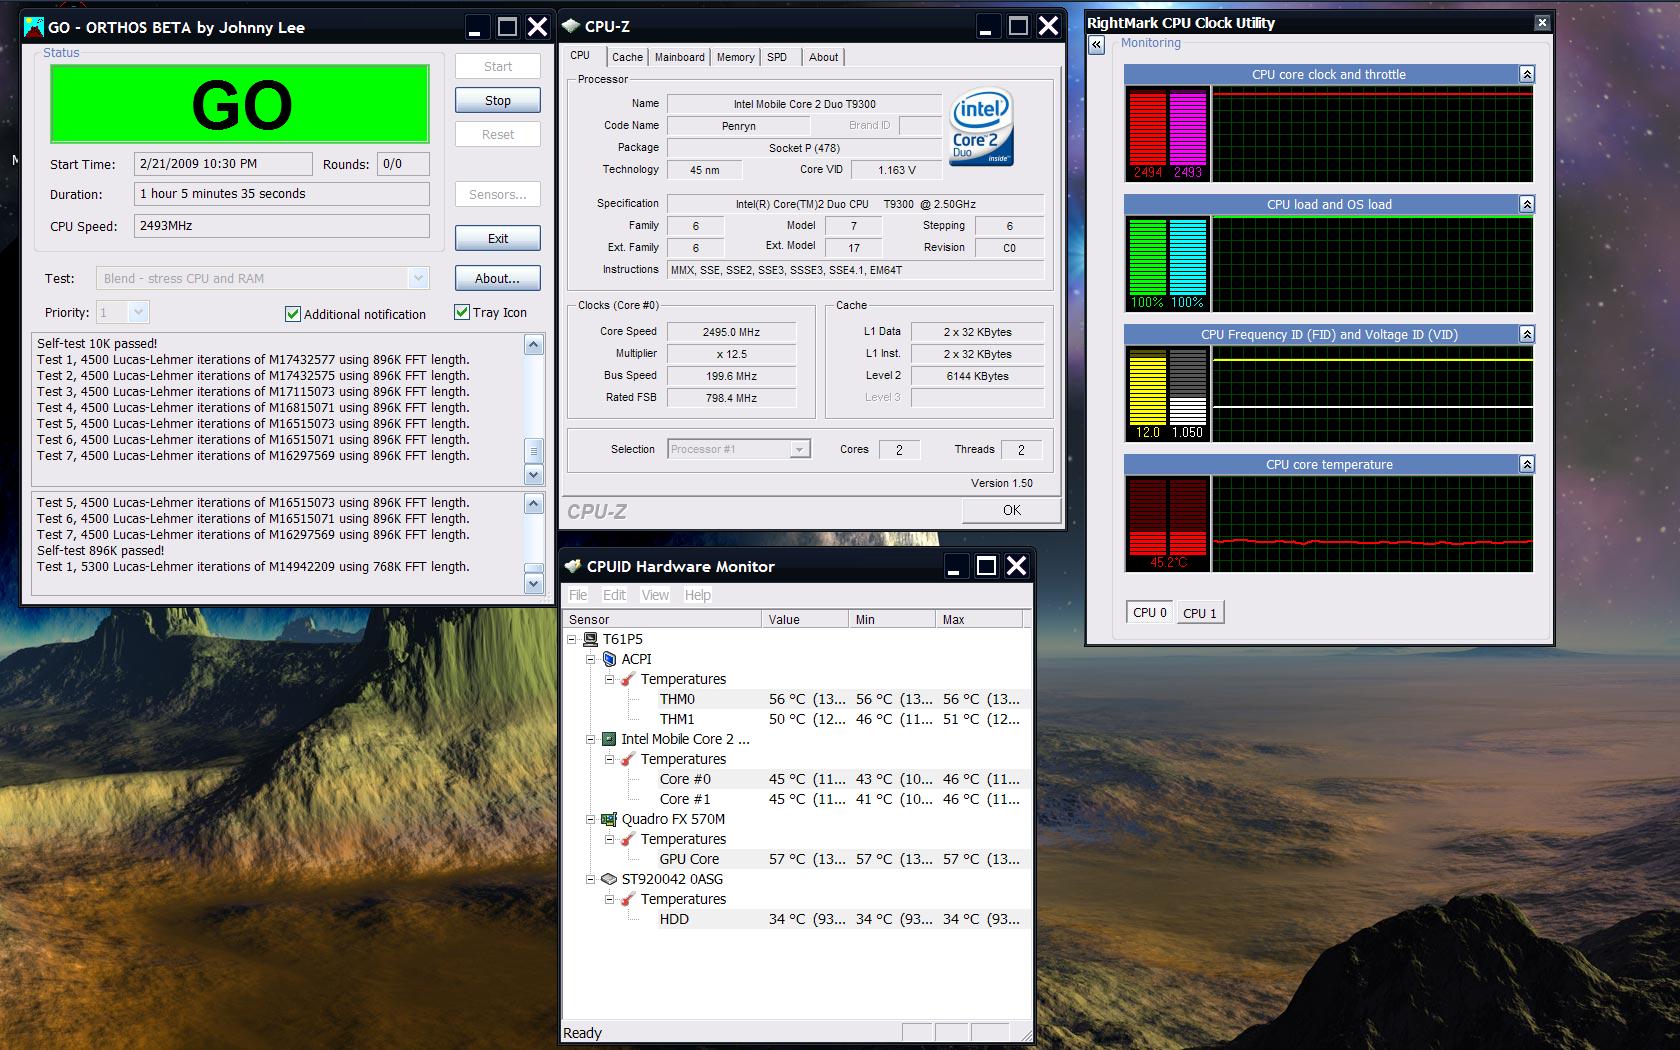1680x1050 pixels.
Task: Toggle the Tray Icon checkbox
Action: [462, 312]
